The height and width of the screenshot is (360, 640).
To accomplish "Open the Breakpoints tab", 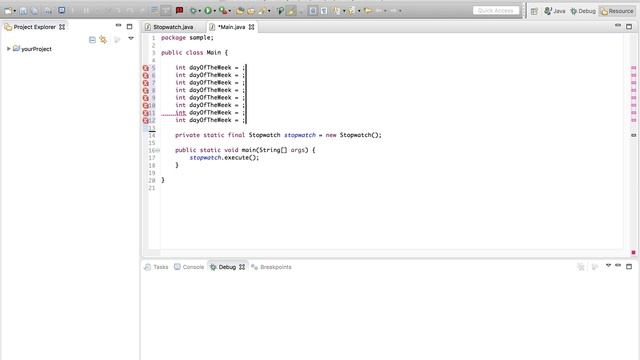I will click(271, 267).
